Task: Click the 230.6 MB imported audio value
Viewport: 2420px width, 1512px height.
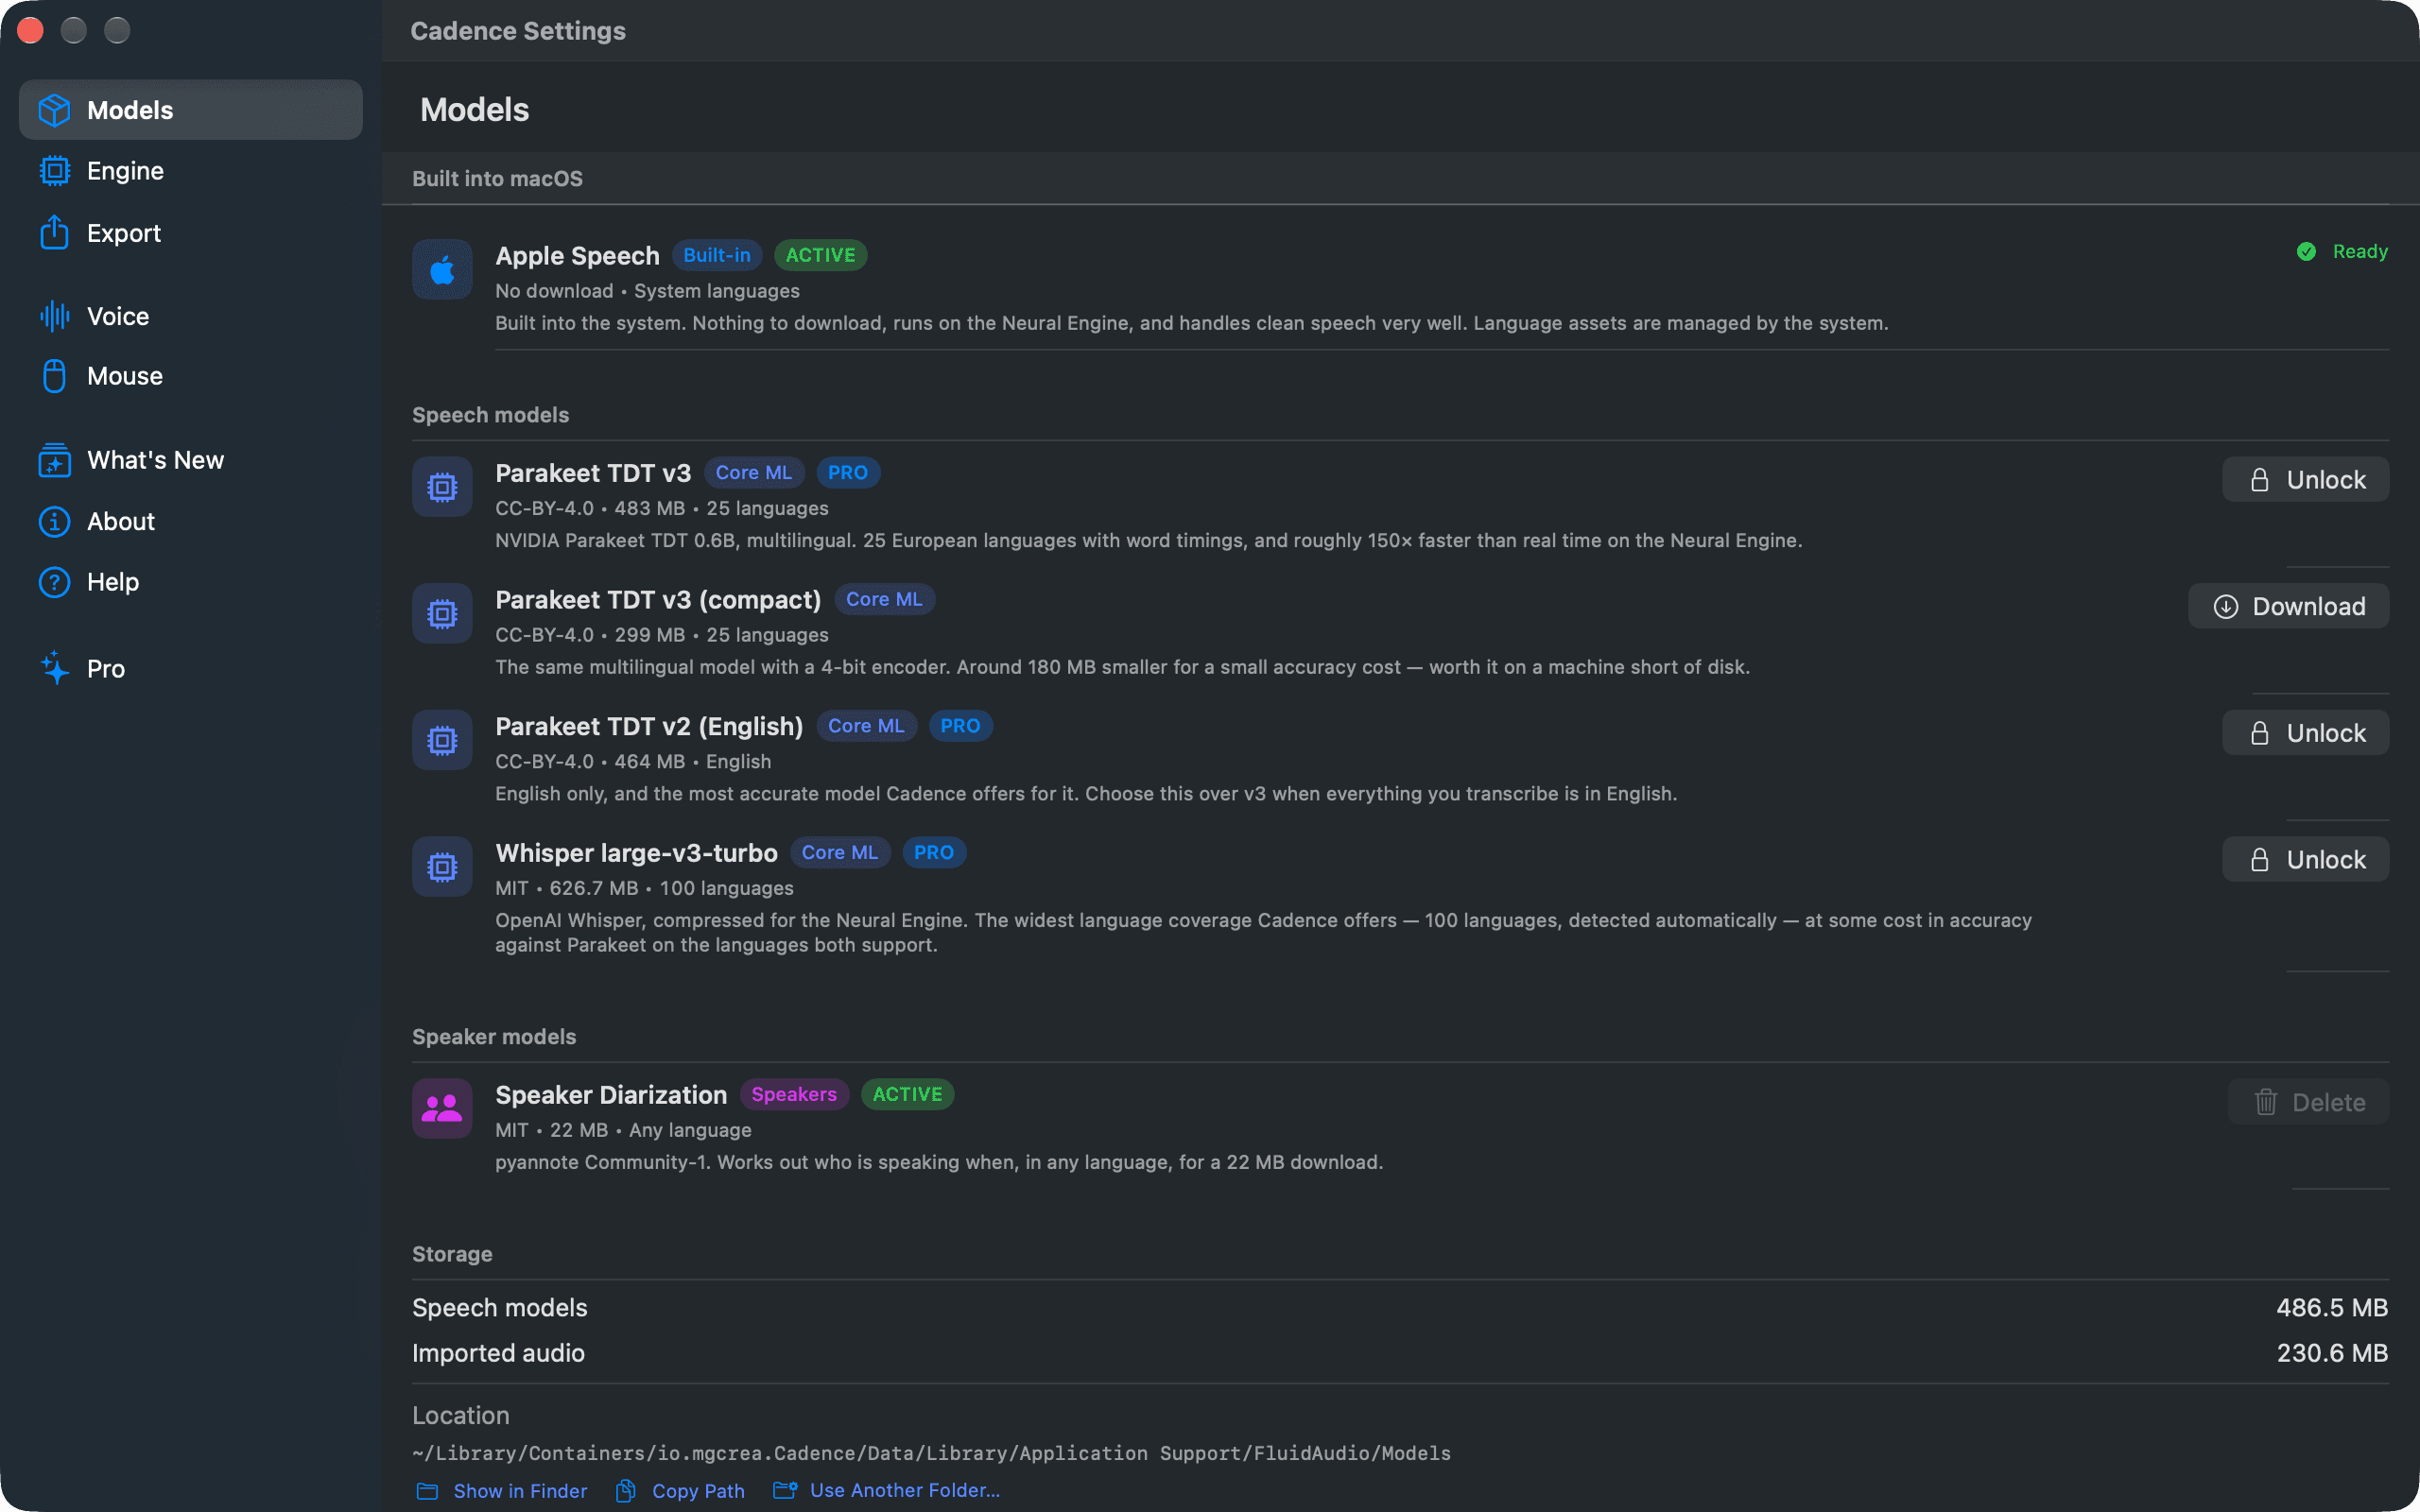Action: pyautogui.click(x=2332, y=1353)
